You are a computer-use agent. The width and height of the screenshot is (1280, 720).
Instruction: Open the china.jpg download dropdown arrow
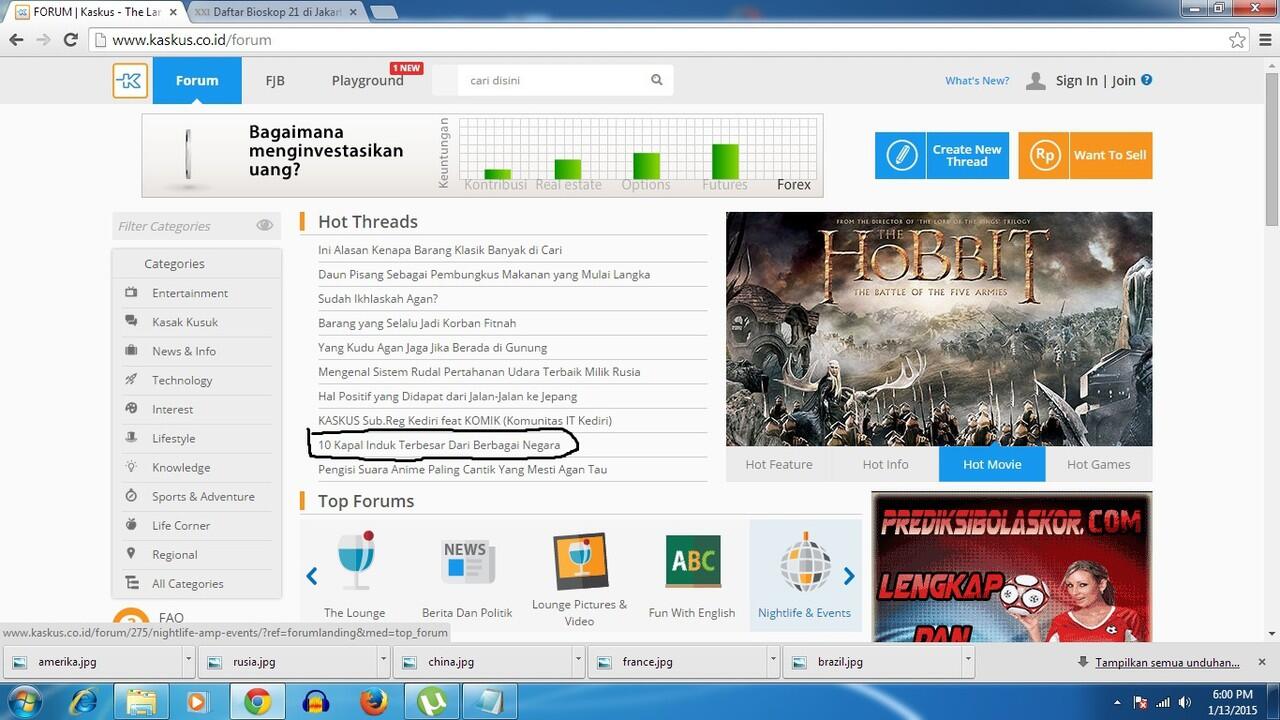(578, 662)
